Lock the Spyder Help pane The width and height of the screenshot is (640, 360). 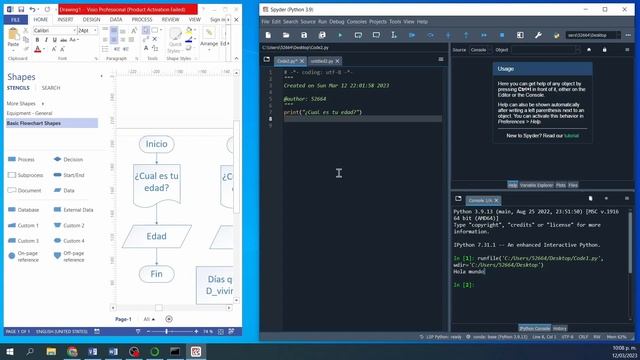click(x=604, y=50)
